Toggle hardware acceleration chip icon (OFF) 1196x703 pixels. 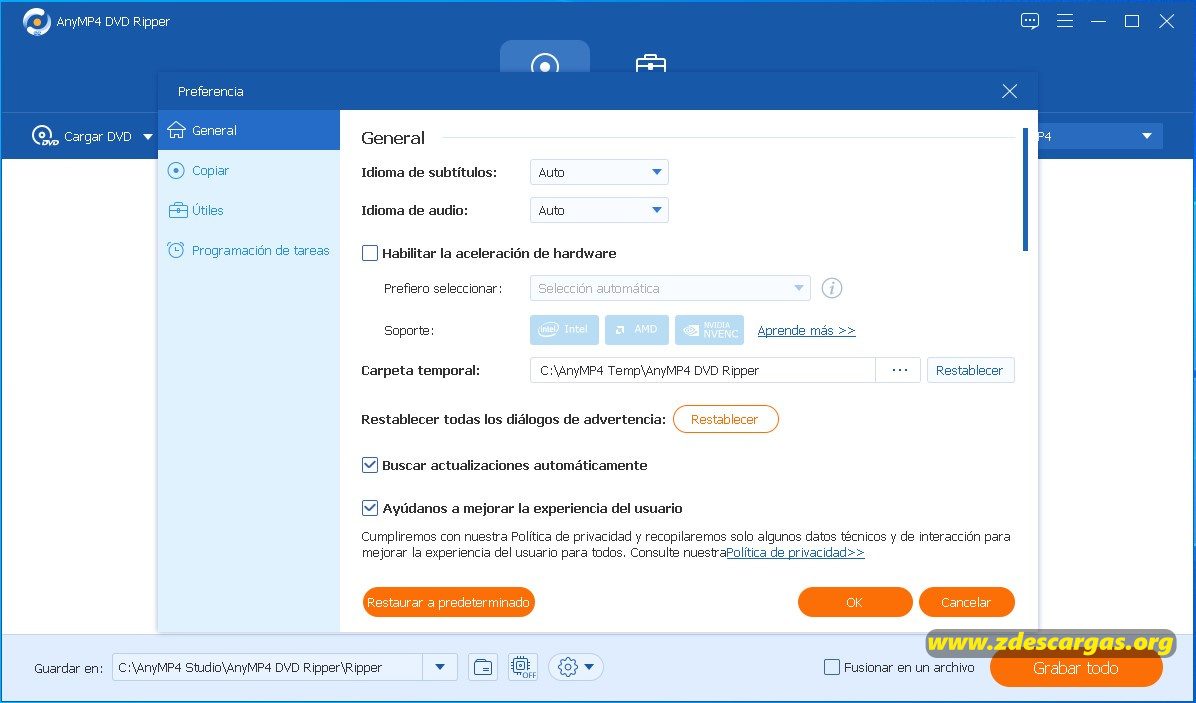pos(523,667)
